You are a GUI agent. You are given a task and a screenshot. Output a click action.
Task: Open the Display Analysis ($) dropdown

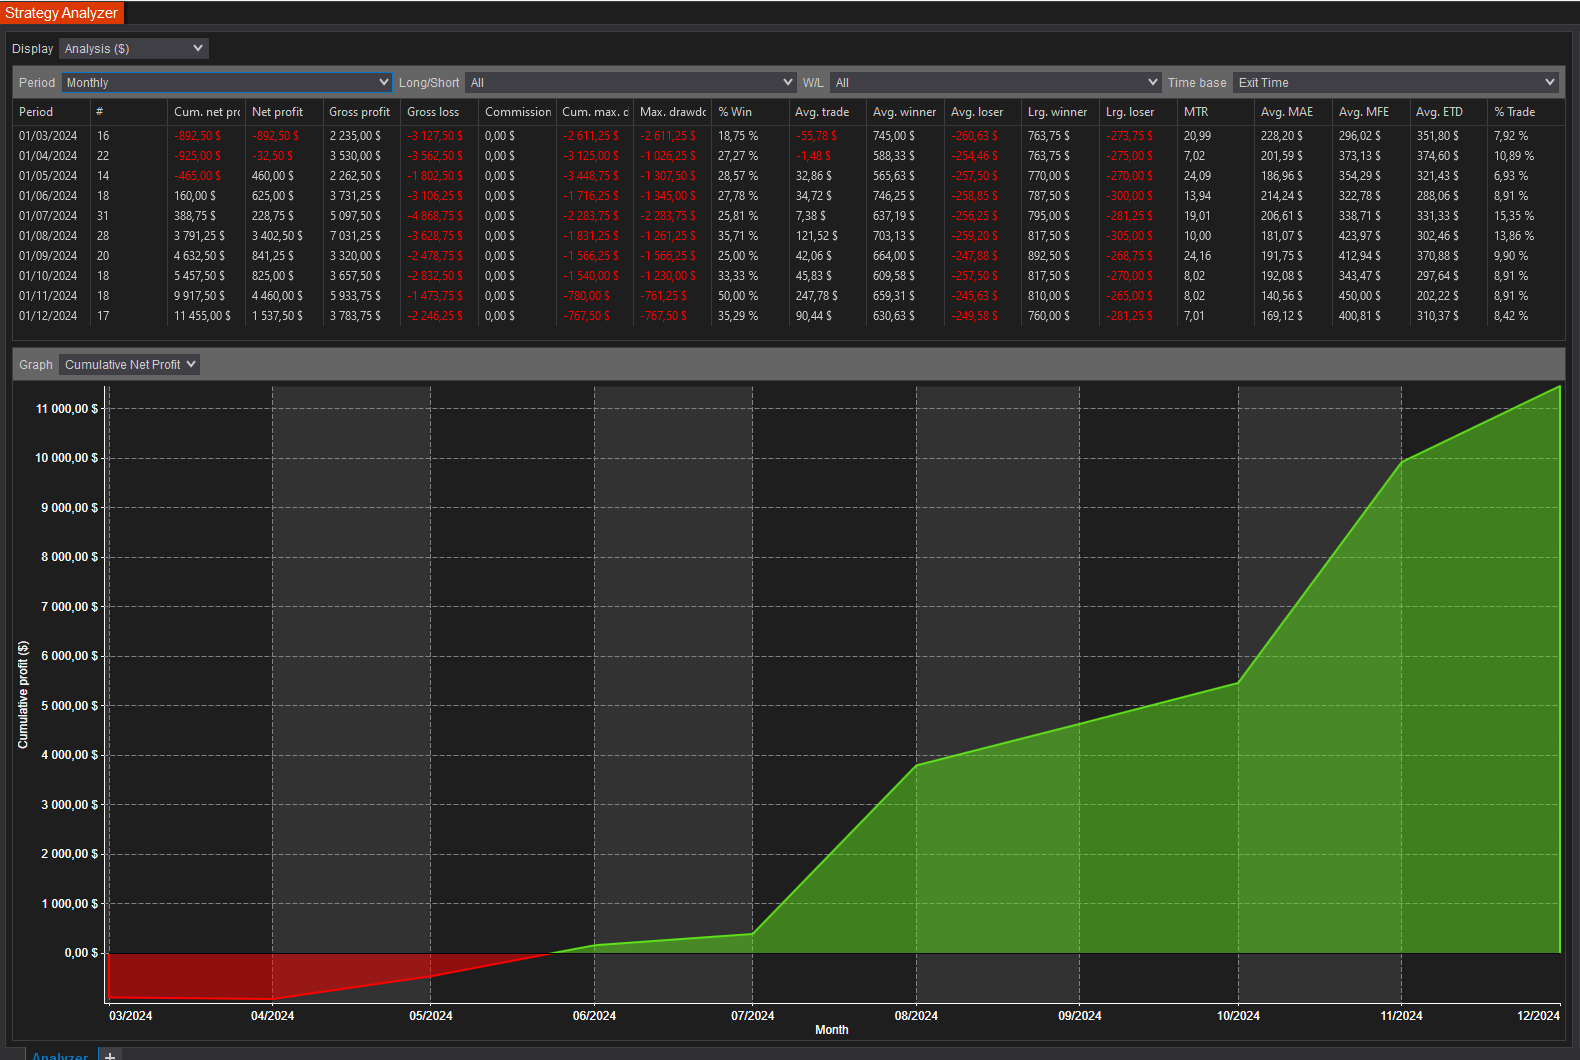[133, 48]
